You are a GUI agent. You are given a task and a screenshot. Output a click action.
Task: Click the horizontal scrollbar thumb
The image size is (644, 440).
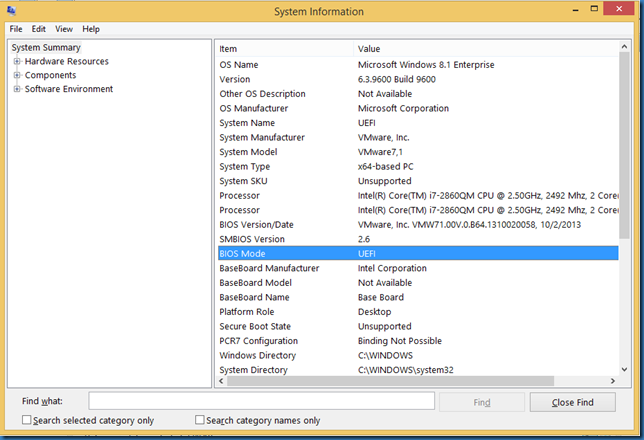[x=390, y=381]
